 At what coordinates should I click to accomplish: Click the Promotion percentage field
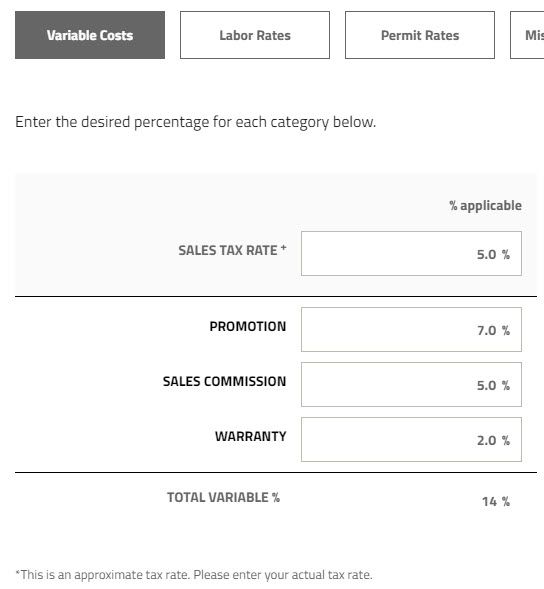pyautogui.click(x=411, y=329)
